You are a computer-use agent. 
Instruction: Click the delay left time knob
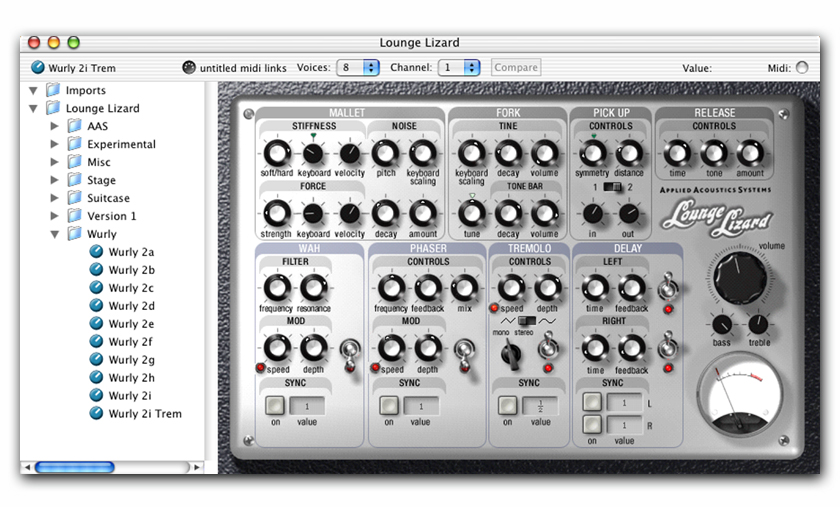coord(595,288)
